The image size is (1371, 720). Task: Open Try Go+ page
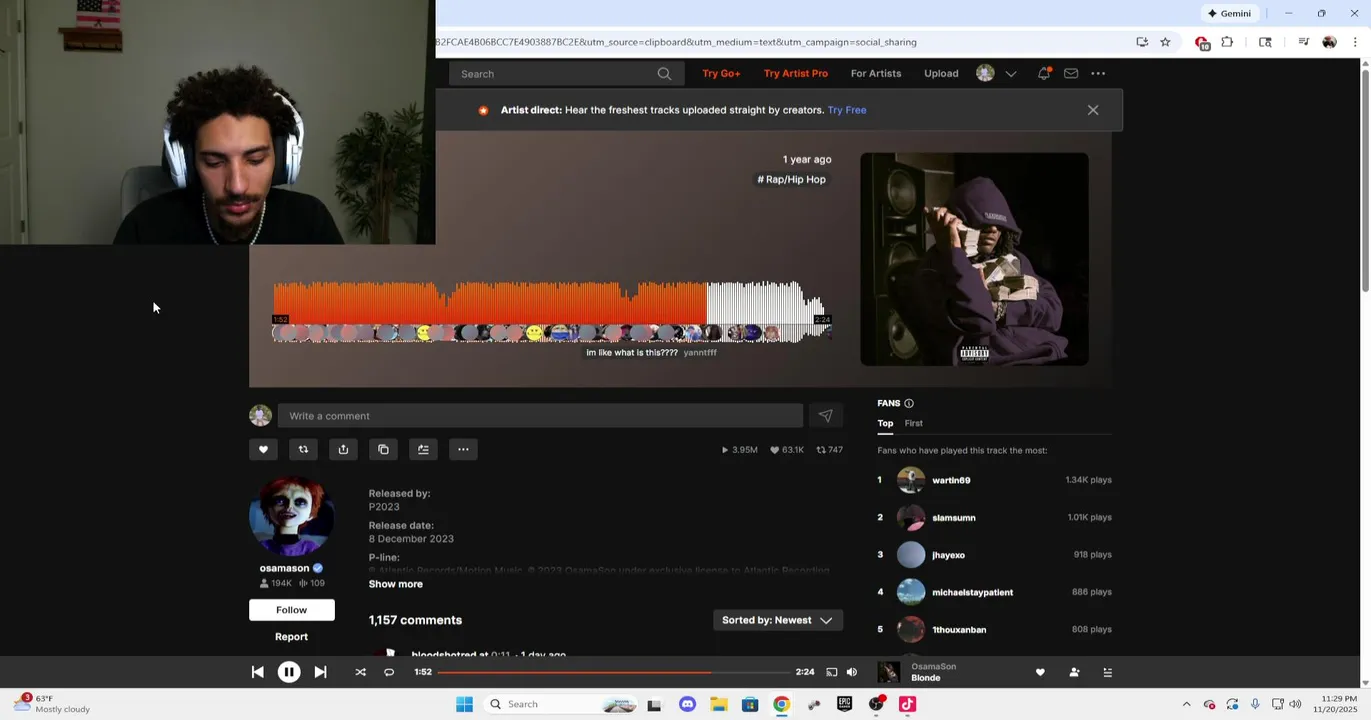(721, 73)
